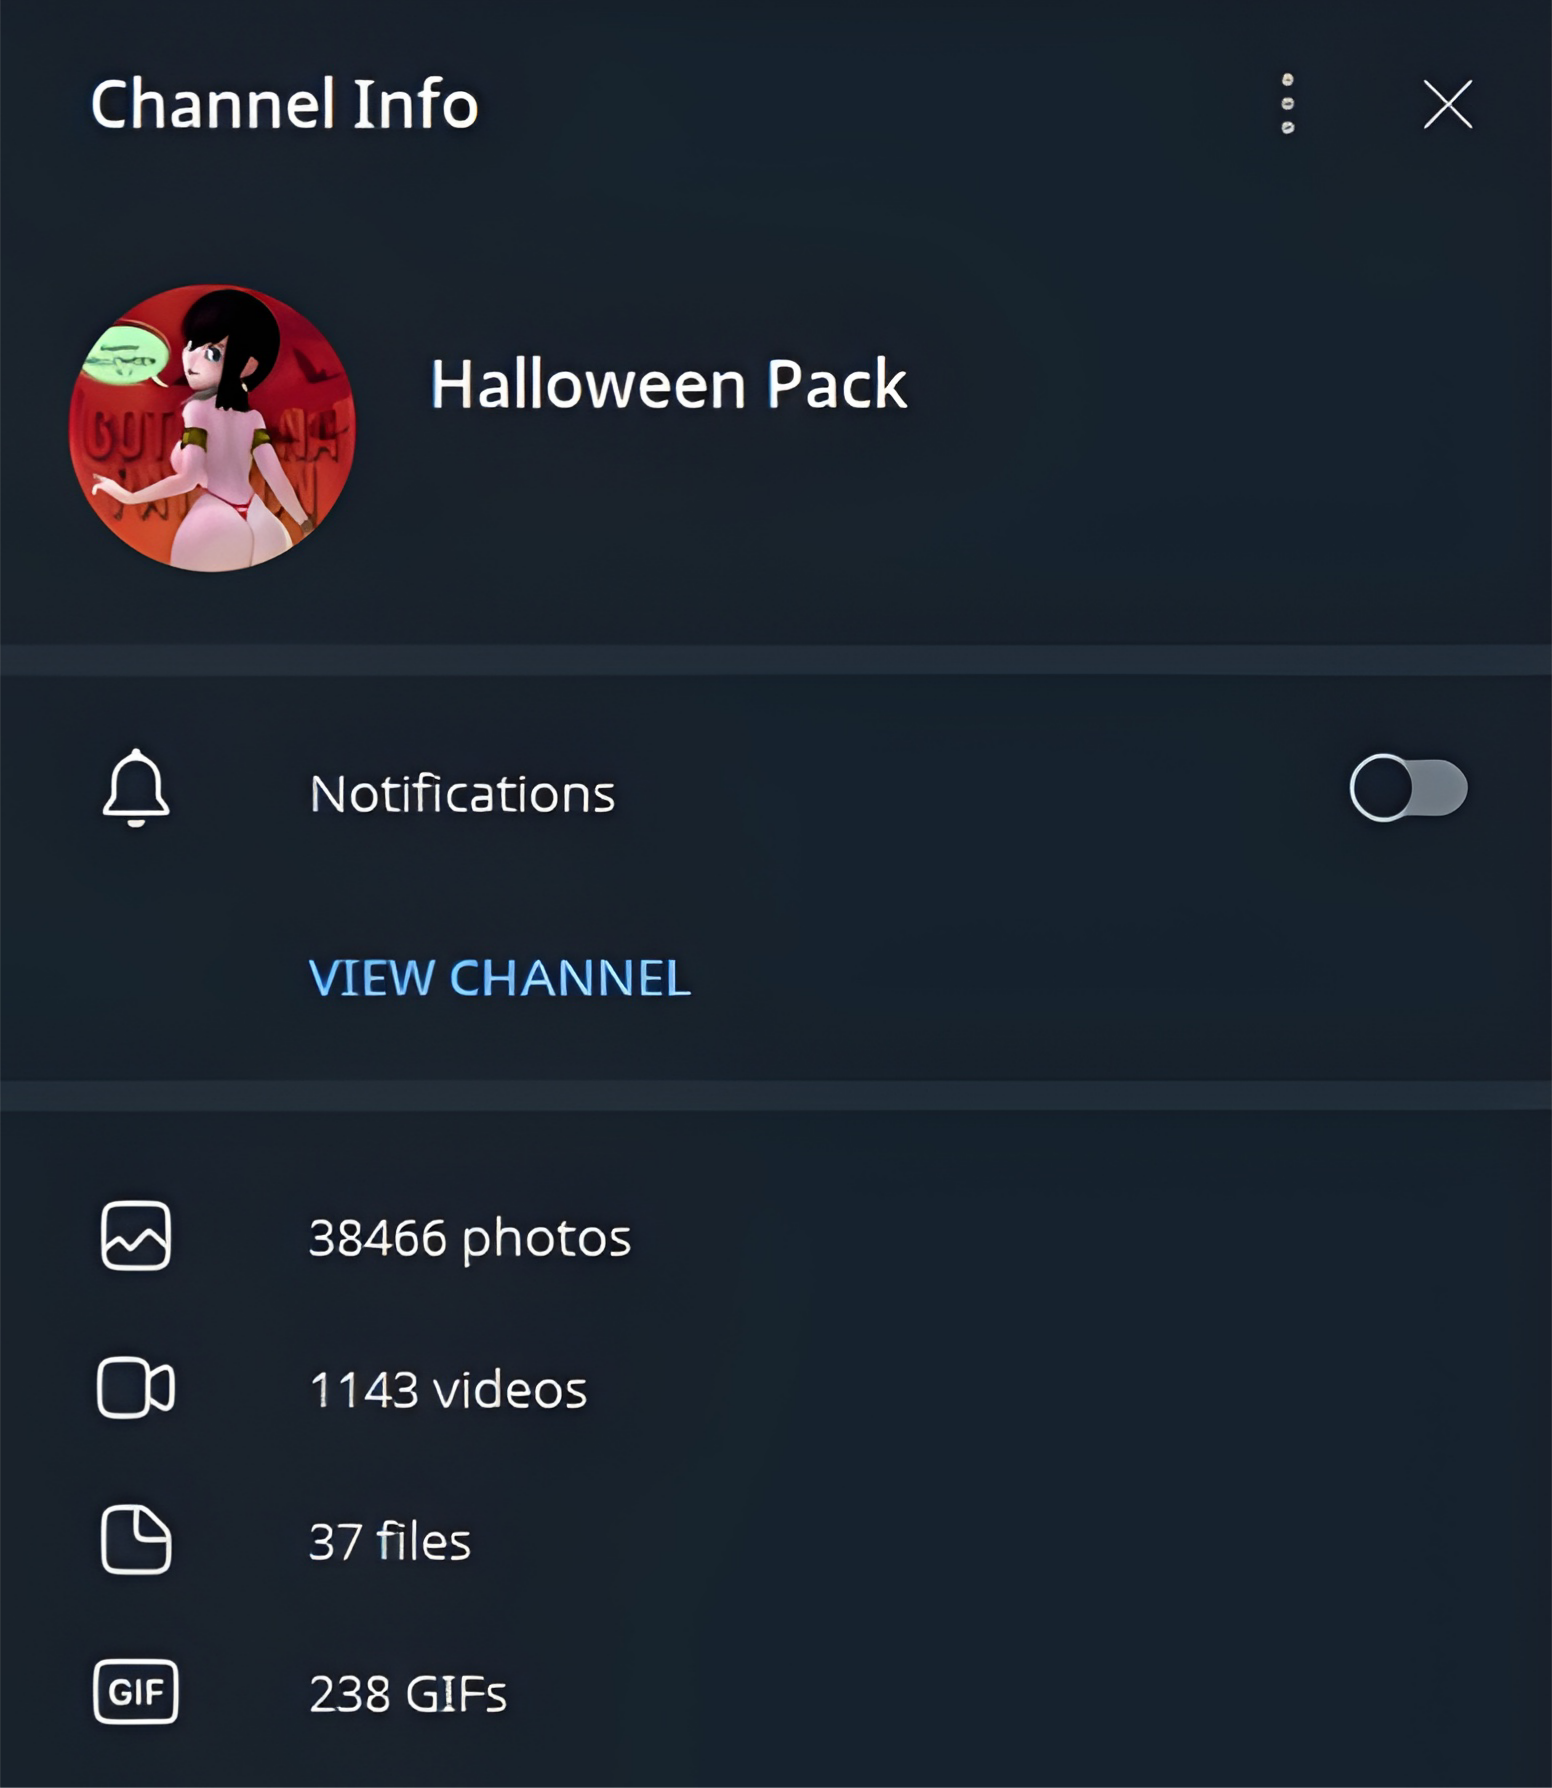The image size is (1552, 1788).
Task: Open the channel via VIEW CHANNEL
Action: tap(499, 978)
